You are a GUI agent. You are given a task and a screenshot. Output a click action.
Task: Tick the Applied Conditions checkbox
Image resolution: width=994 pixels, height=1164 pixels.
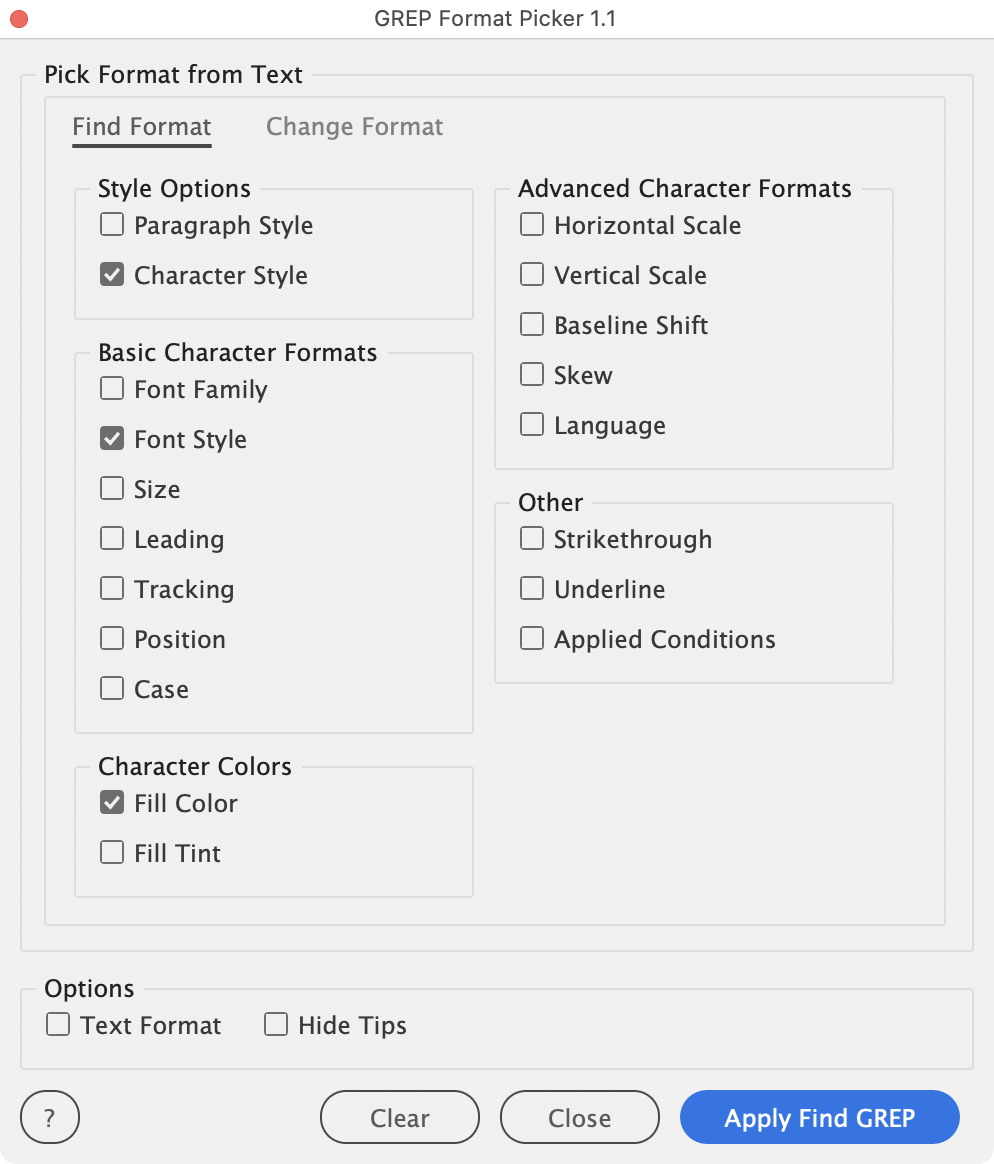point(532,639)
